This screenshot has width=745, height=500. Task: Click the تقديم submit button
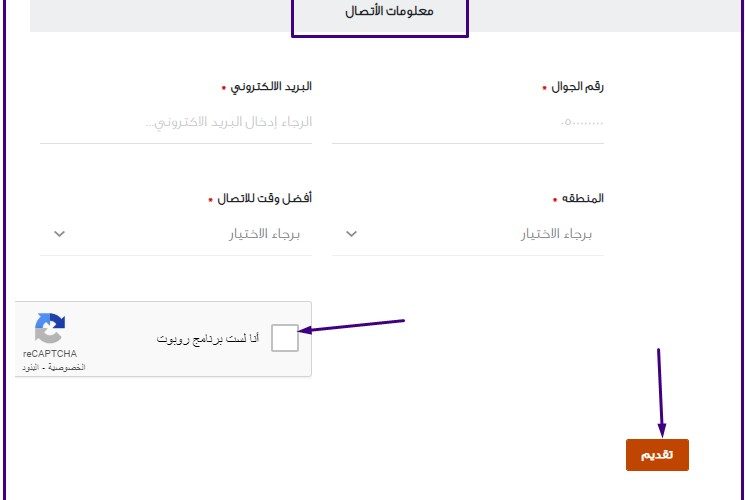pos(657,455)
